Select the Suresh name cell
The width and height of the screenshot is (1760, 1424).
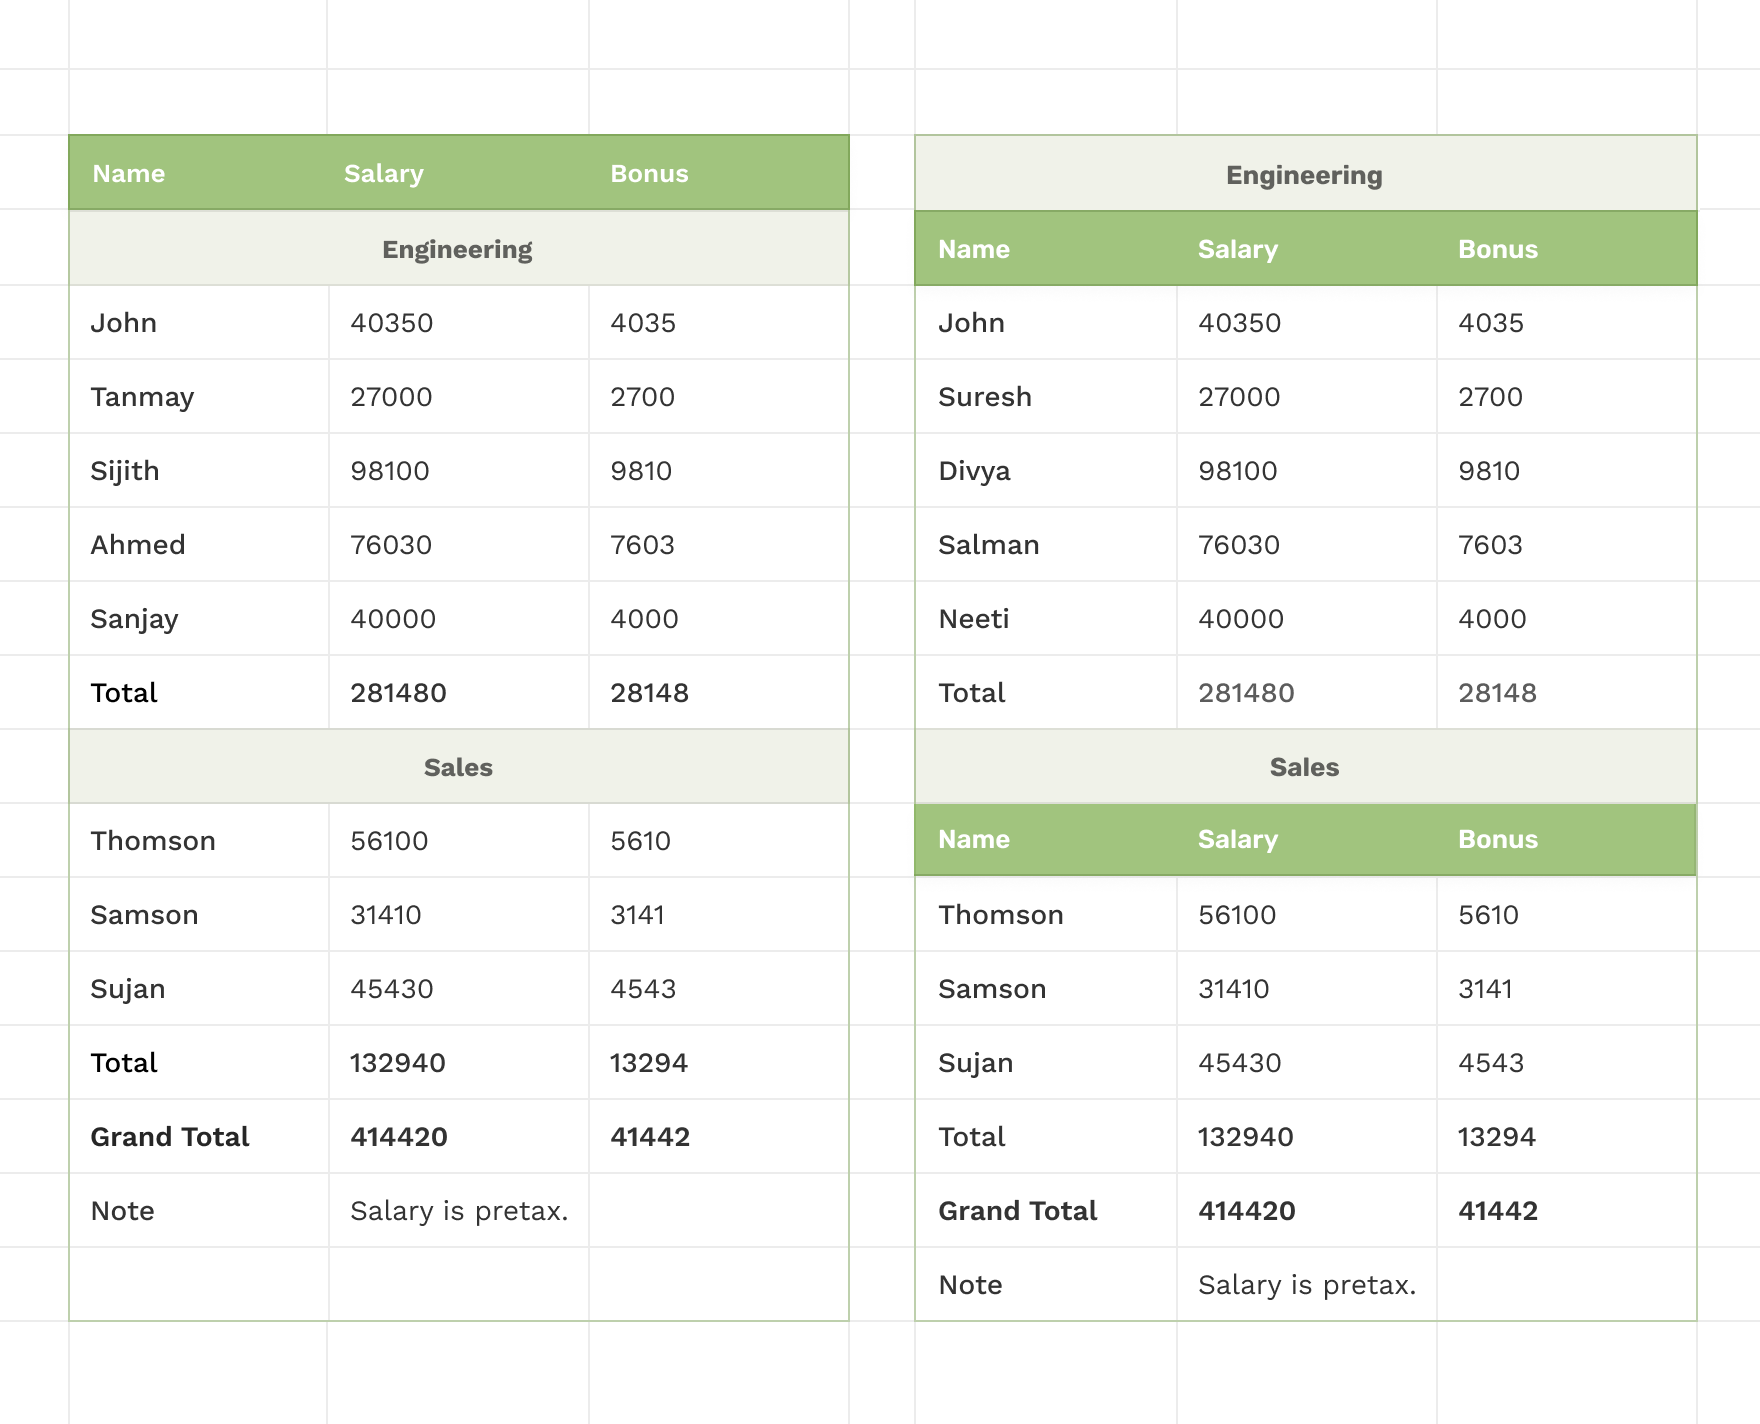(x=1046, y=396)
